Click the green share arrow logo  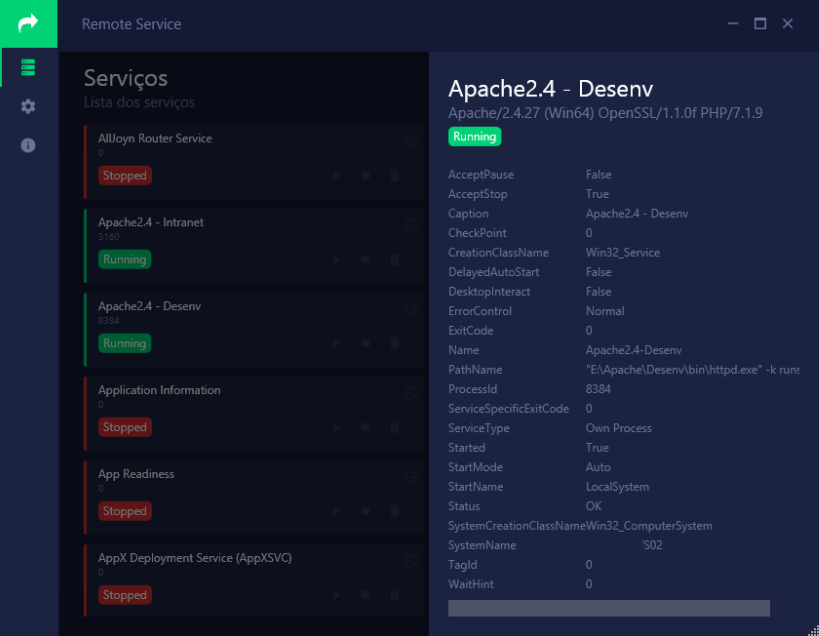28,23
